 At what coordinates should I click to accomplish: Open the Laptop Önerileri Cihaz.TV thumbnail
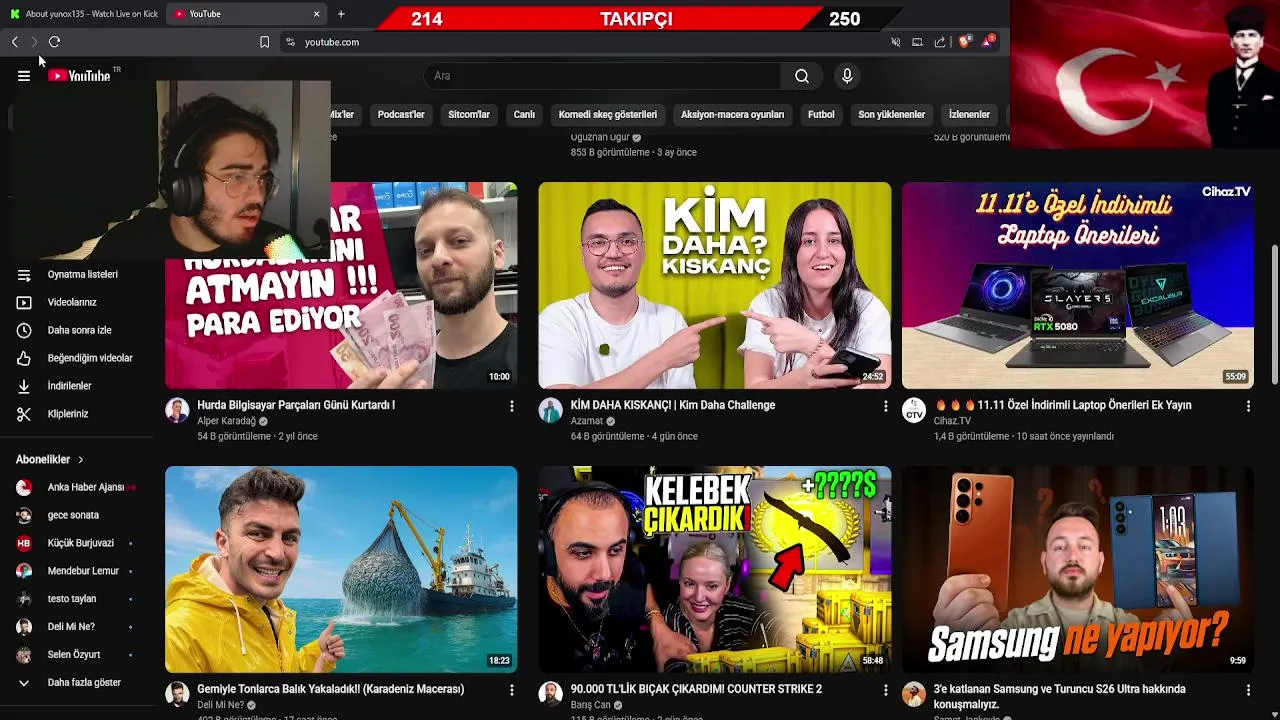pos(1077,285)
